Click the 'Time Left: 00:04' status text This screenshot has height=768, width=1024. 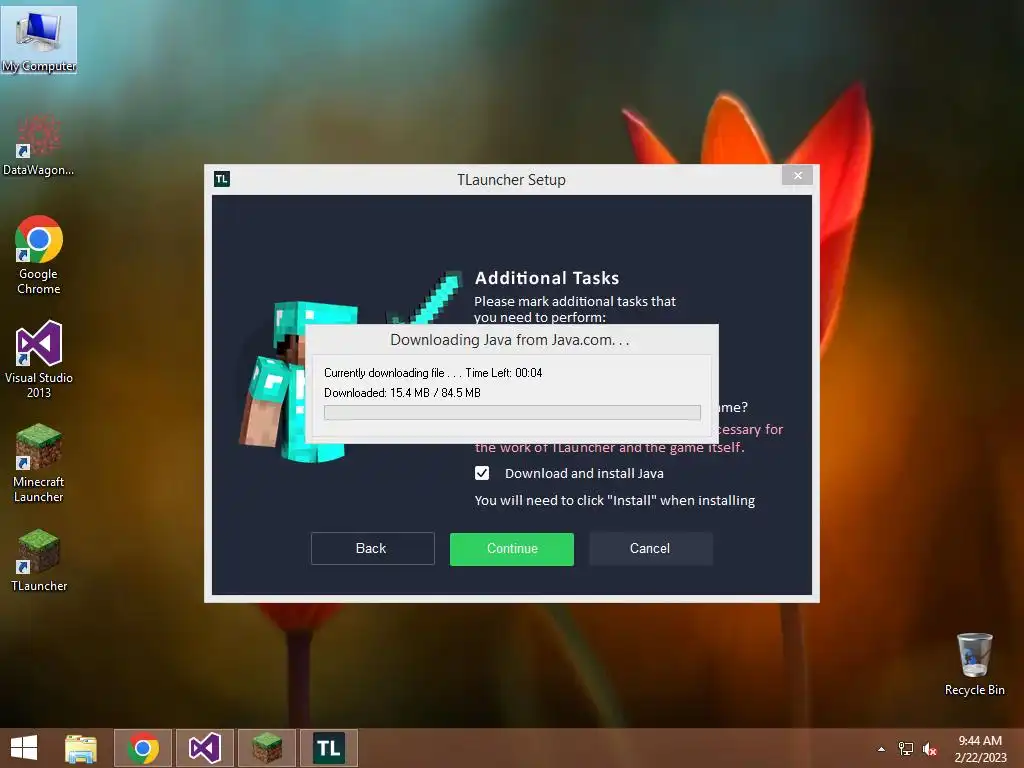pyautogui.click(x=504, y=373)
